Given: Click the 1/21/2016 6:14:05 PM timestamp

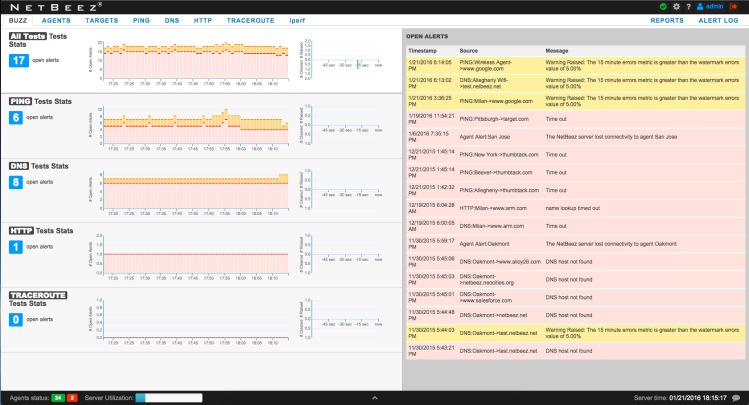Looking at the screenshot, I should [x=430, y=65].
